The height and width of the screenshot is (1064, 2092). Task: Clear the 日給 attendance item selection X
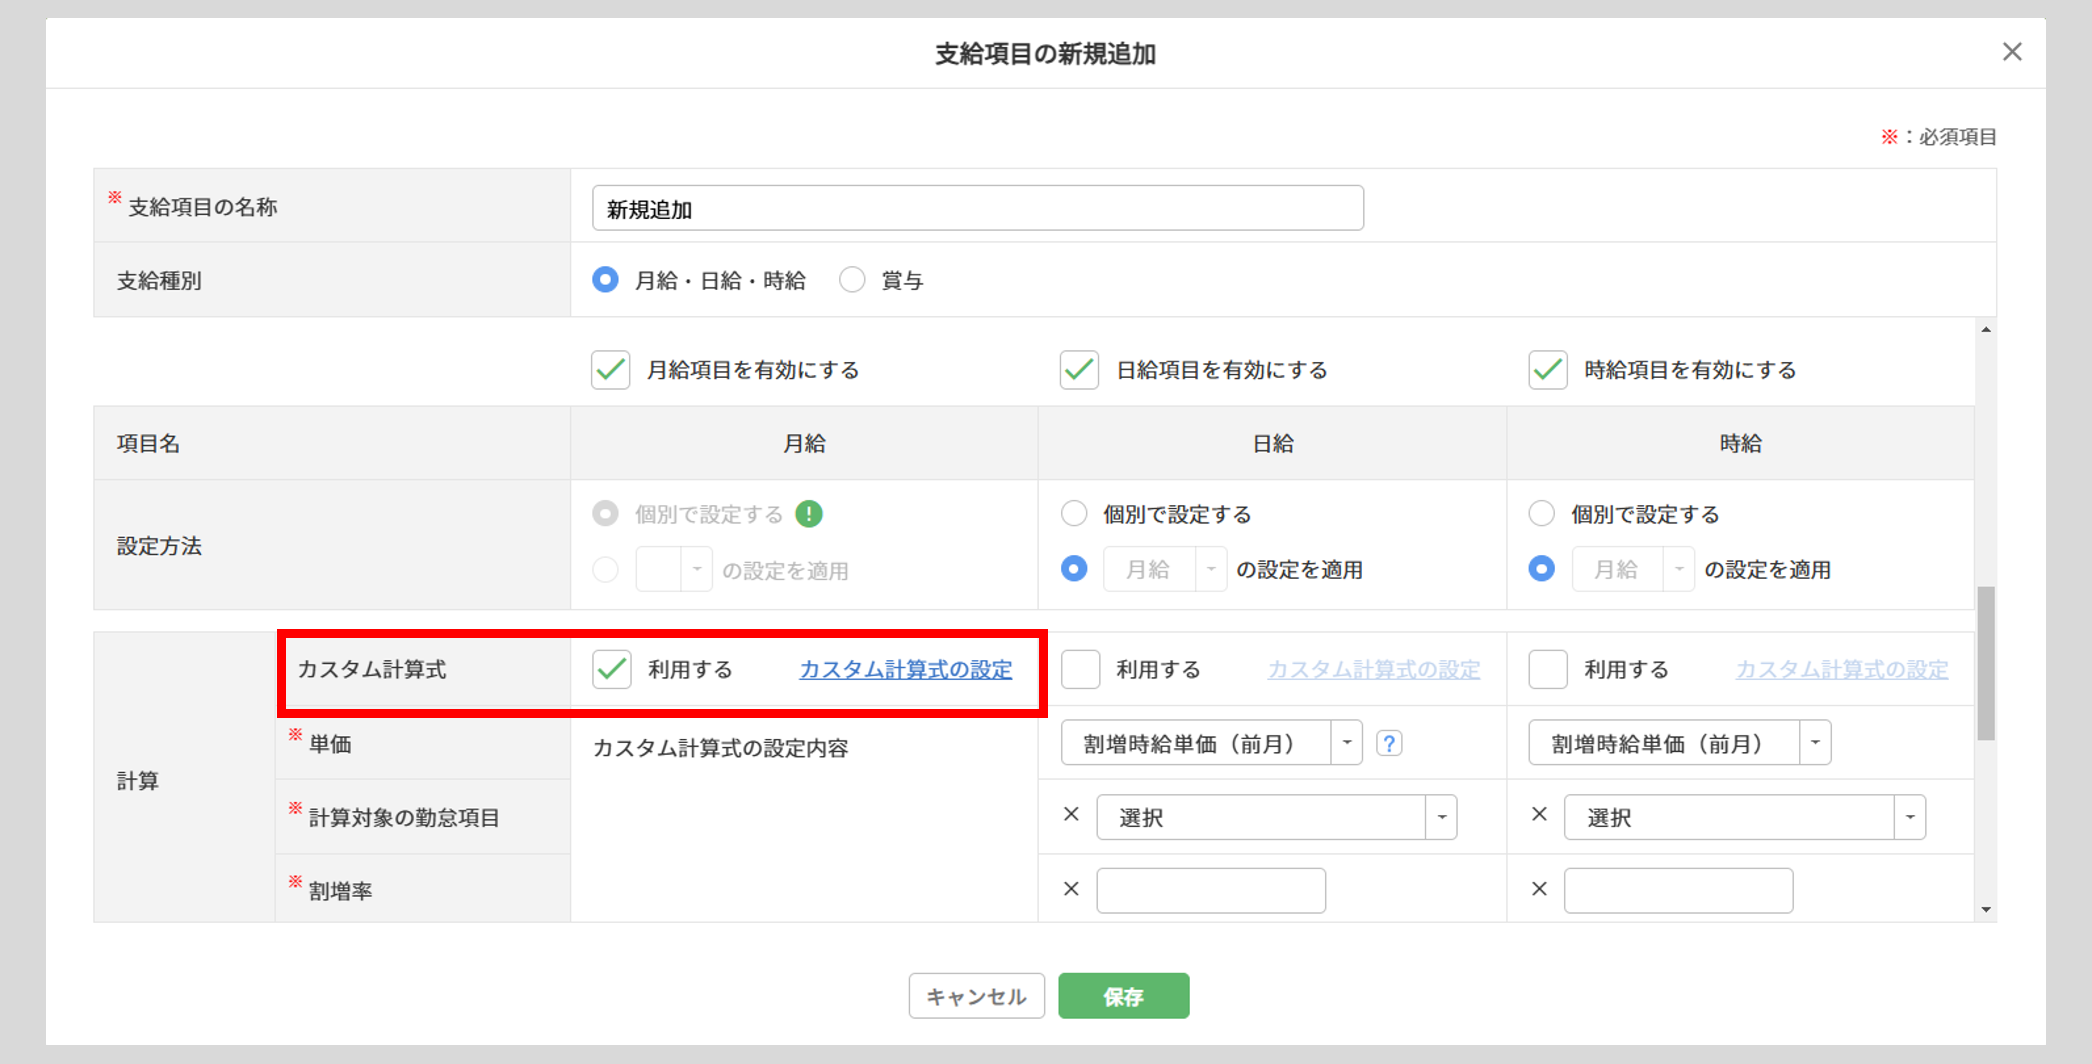(1071, 815)
